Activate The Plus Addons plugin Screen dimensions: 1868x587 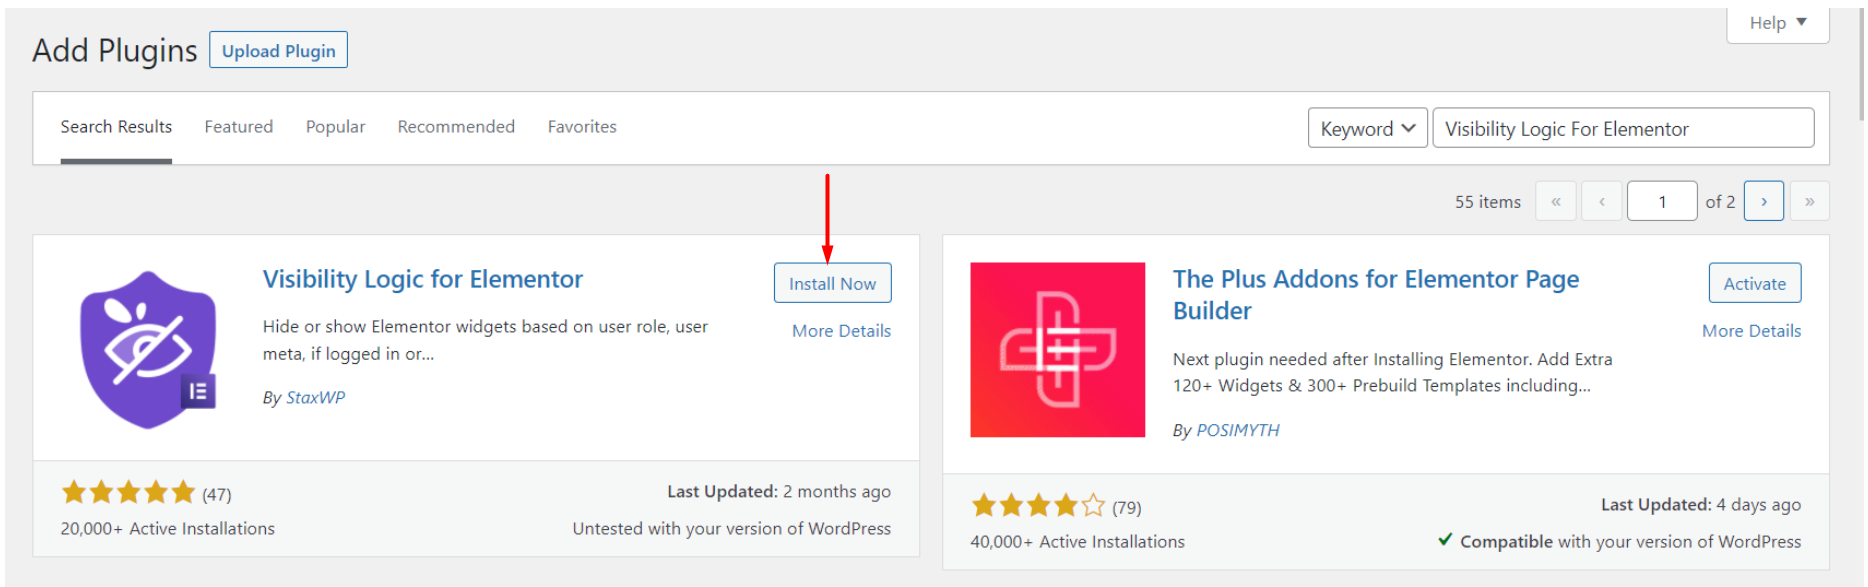click(1754, 283)
